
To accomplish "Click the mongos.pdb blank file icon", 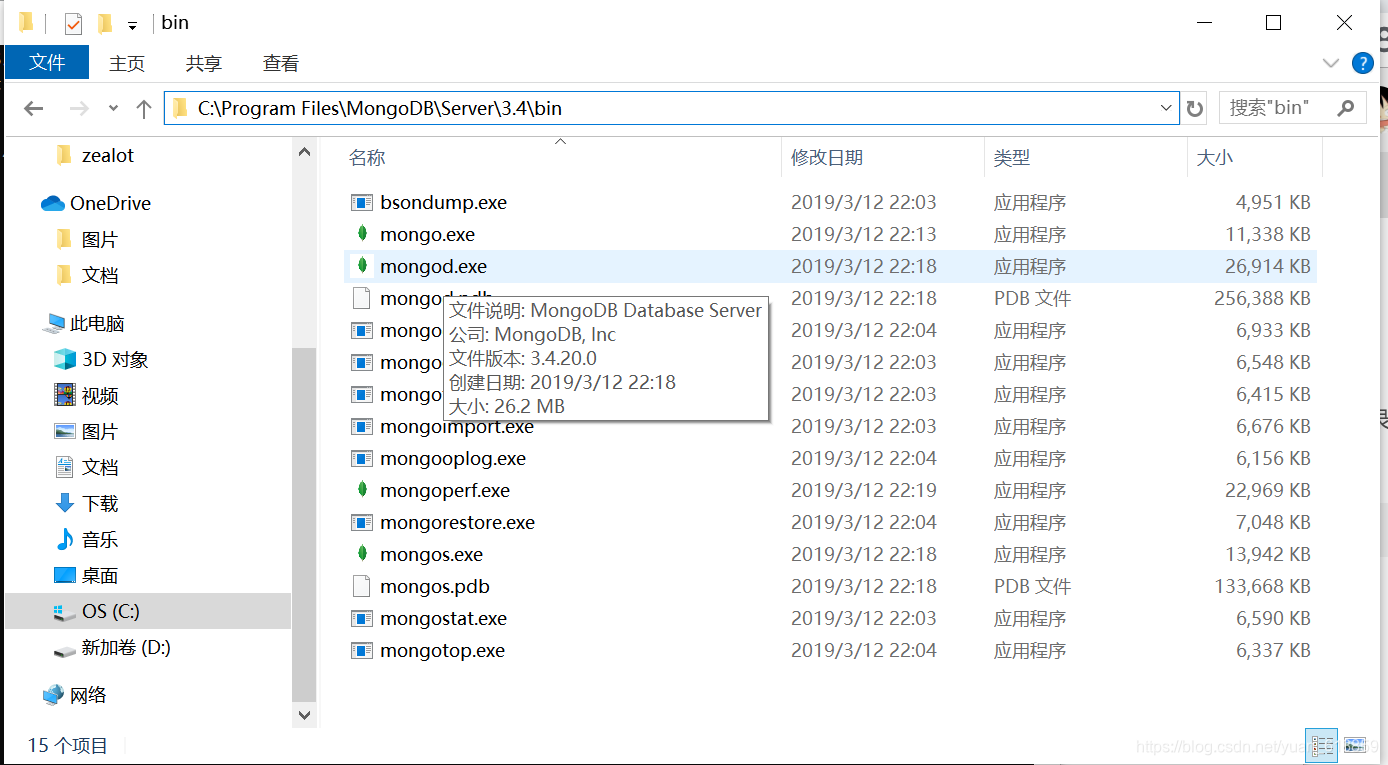I will click(362, 586).
